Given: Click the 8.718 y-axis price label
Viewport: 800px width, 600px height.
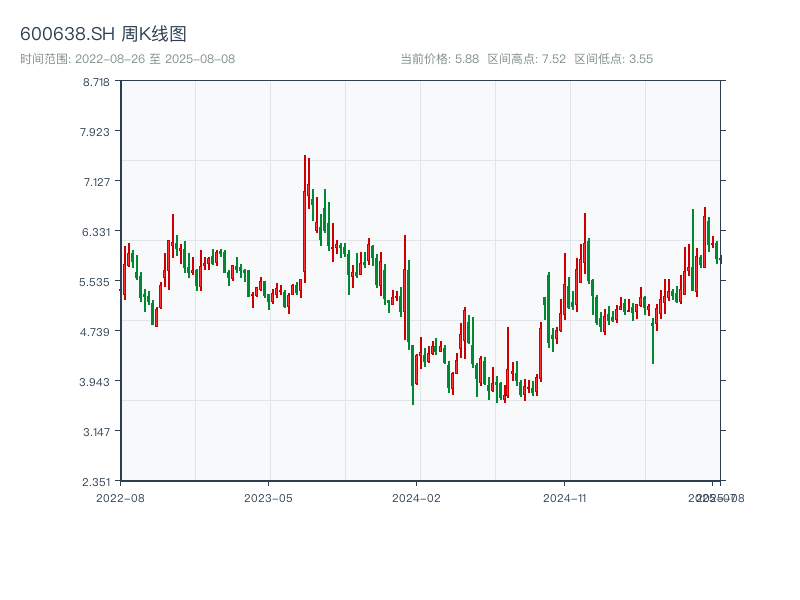Looking at the screenshot, I should coord(97,81).
